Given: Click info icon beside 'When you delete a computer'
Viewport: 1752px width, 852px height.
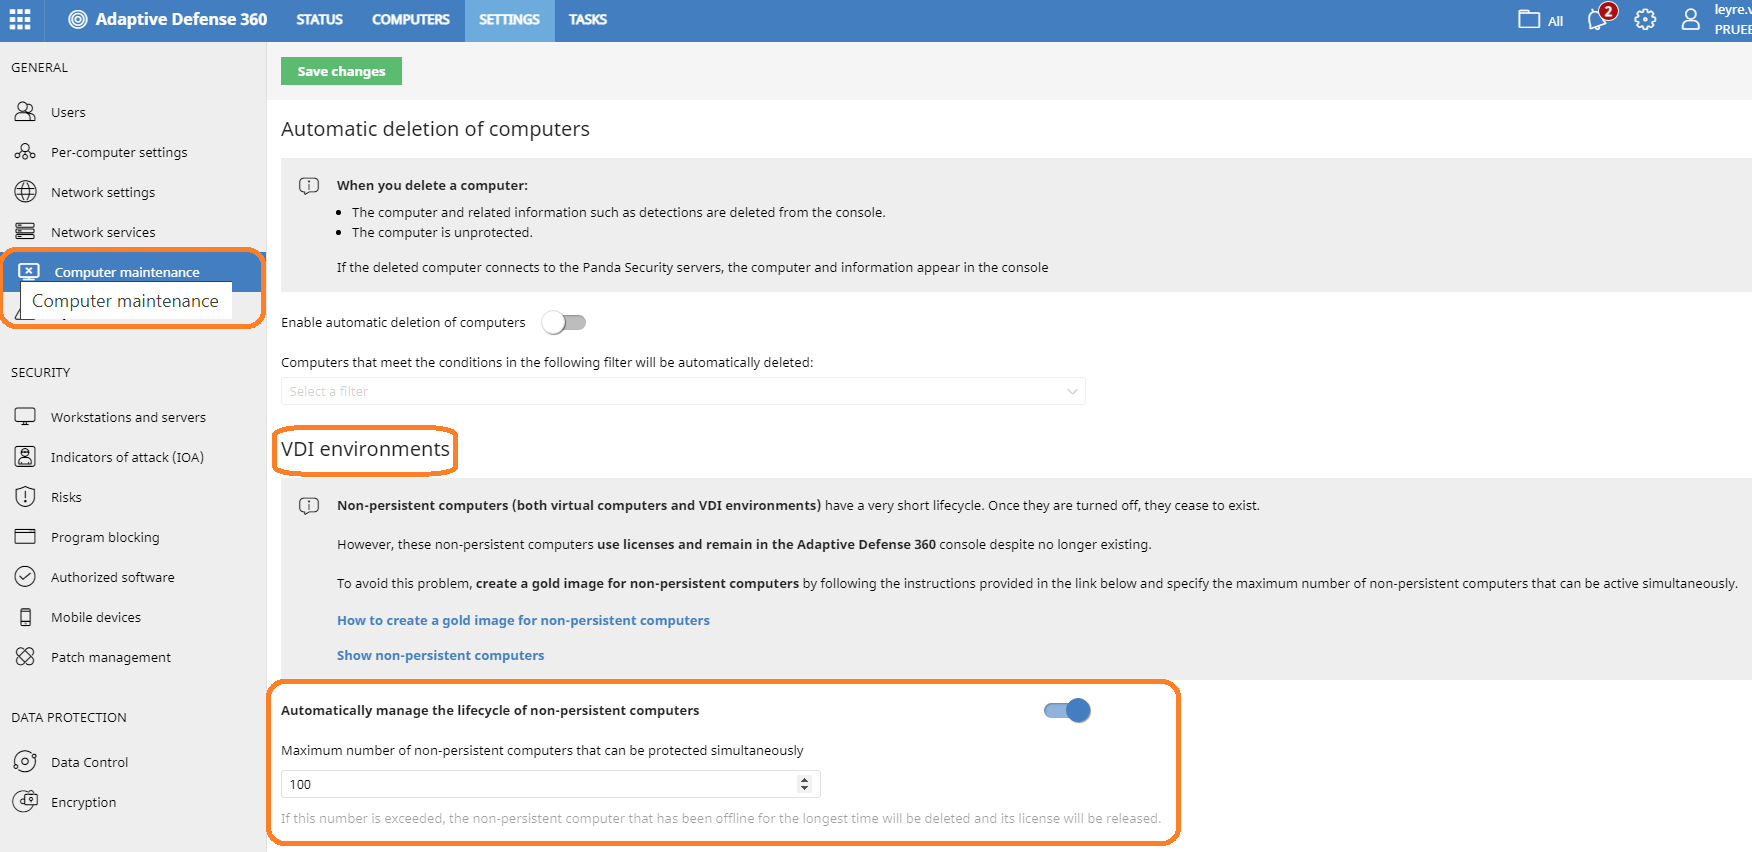Looking at the screenshot, I should [309, 186].
